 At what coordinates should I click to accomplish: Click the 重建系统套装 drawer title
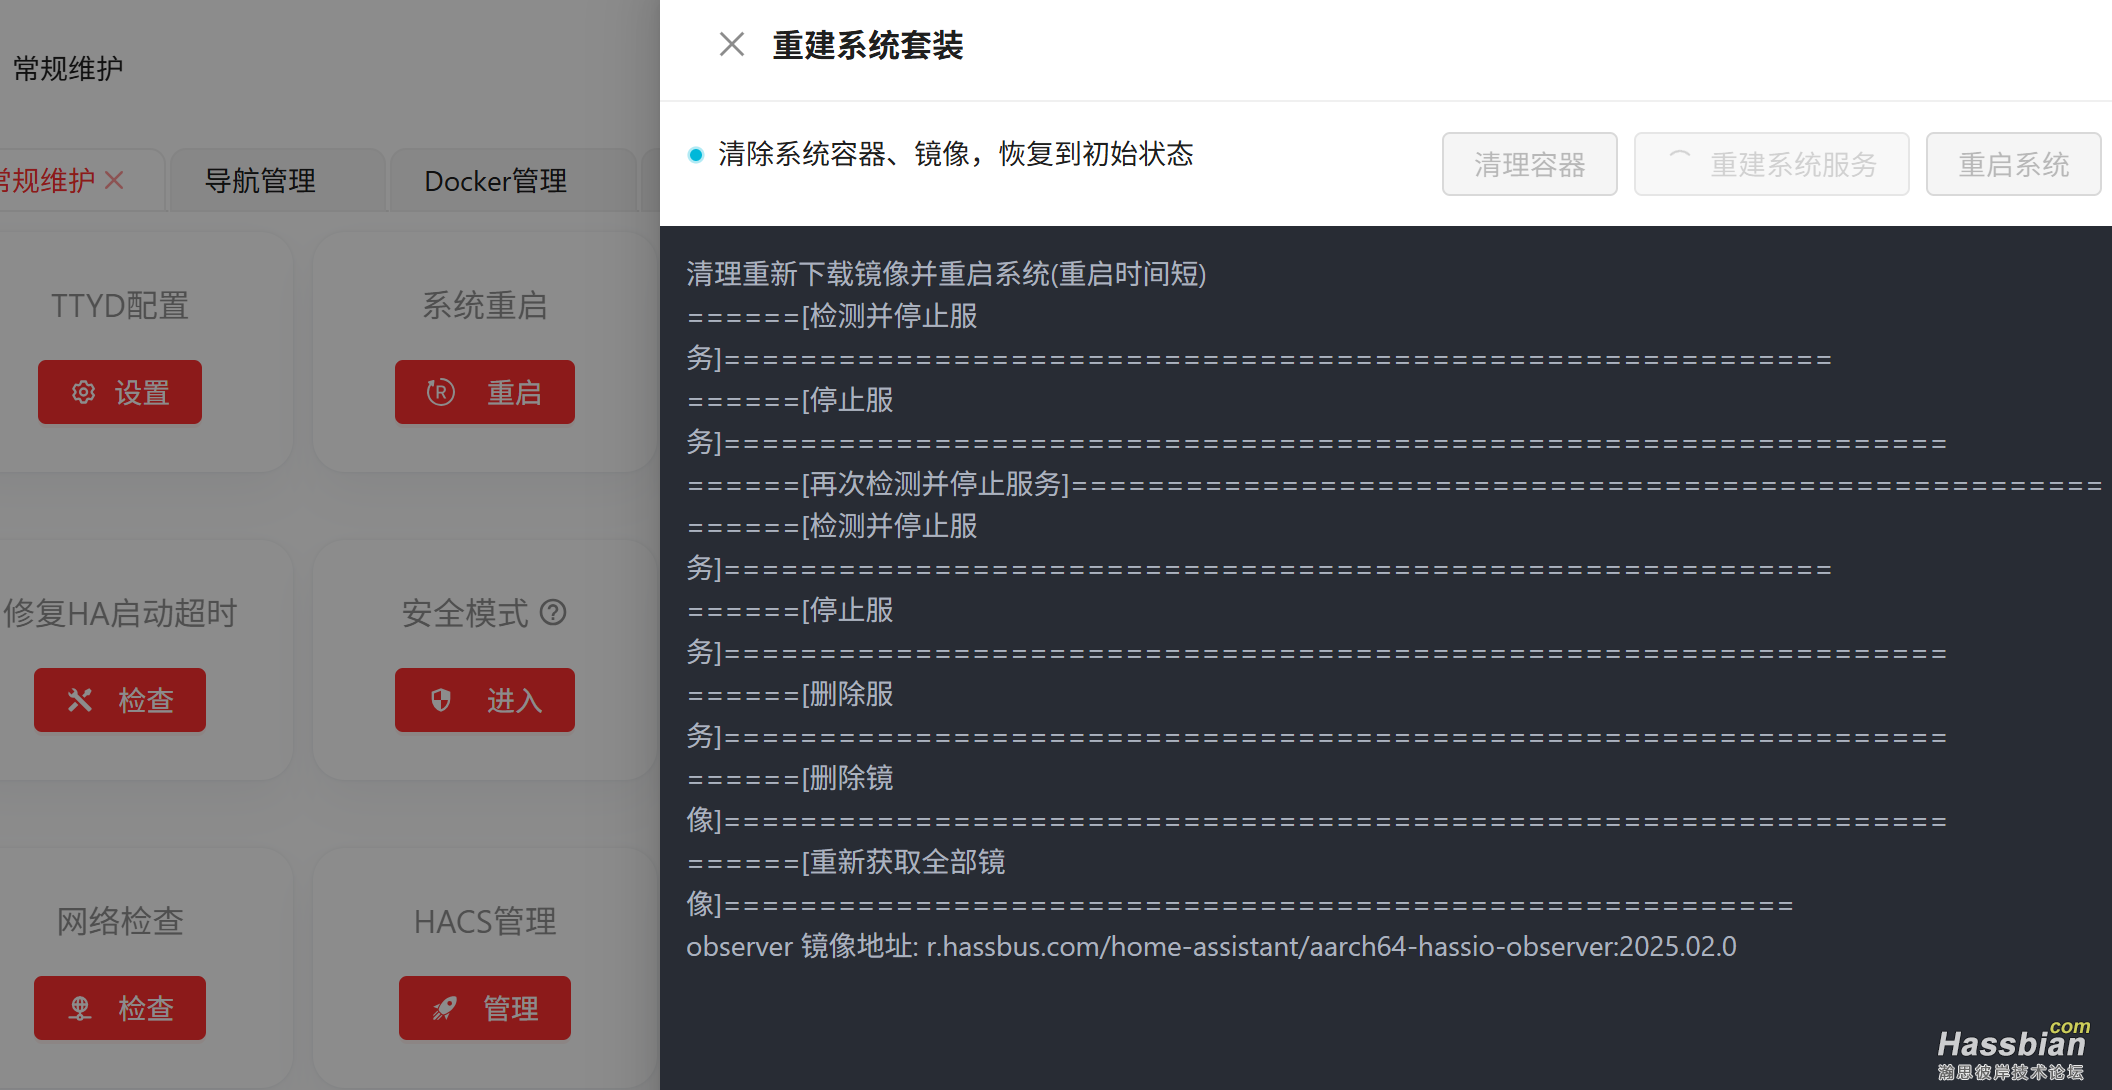pyautogui.click(x=867, y=45)
